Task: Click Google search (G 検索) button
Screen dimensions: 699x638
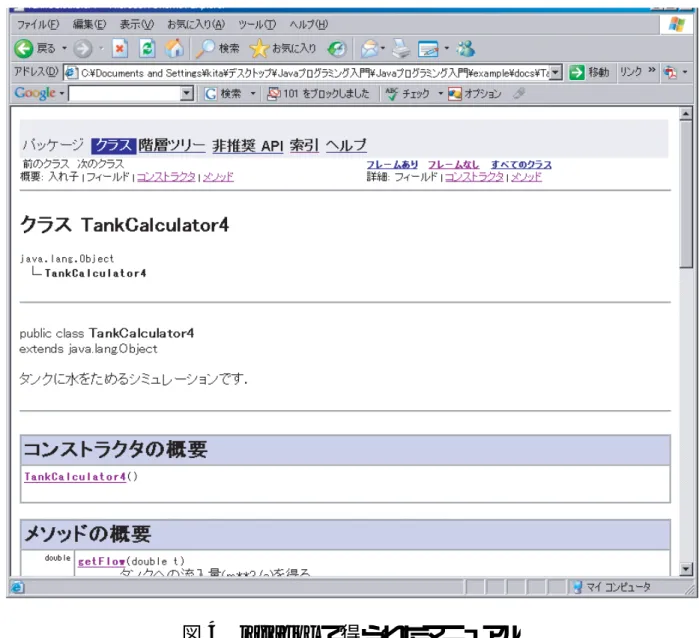Action: point(222,94)
